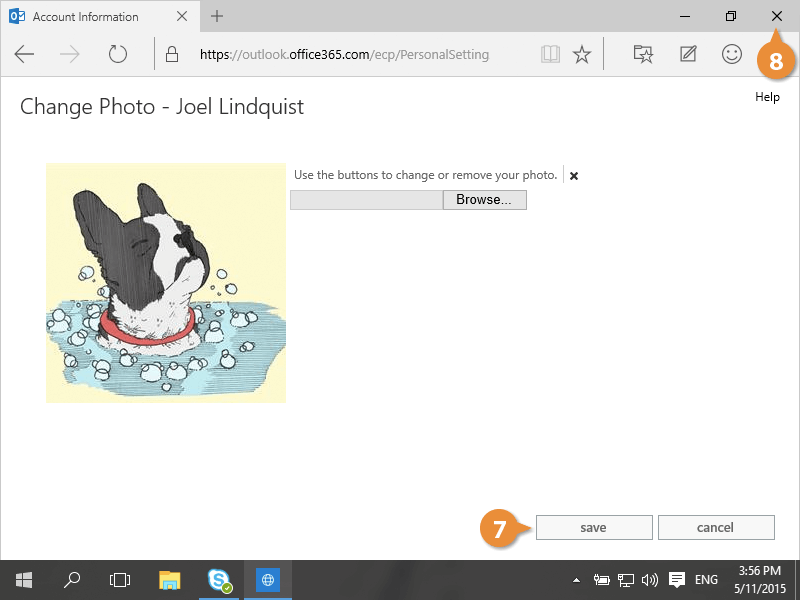Make a Web Note with pen icon
800x600 pixels.
[x=688, y=54]
